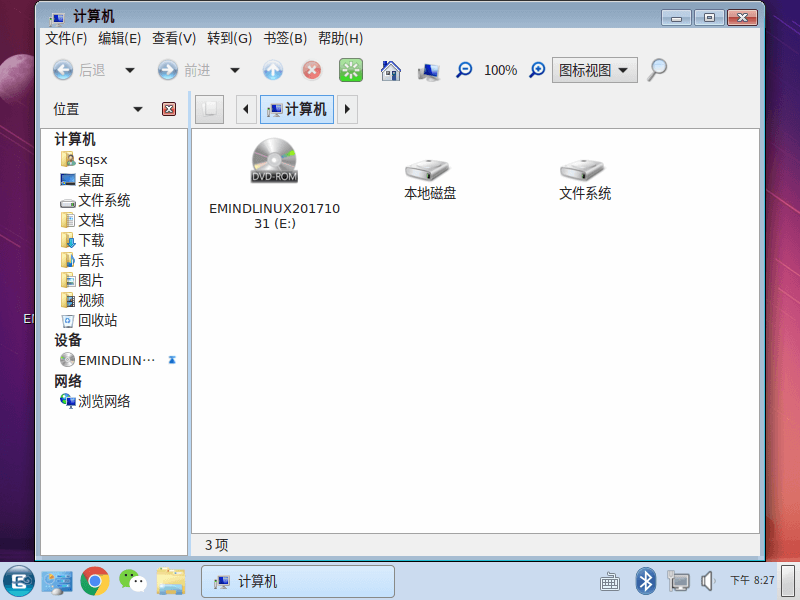Open the back history dropdown arrow
The width and height of the screenshot is (800, 600).
coord(130,70)
